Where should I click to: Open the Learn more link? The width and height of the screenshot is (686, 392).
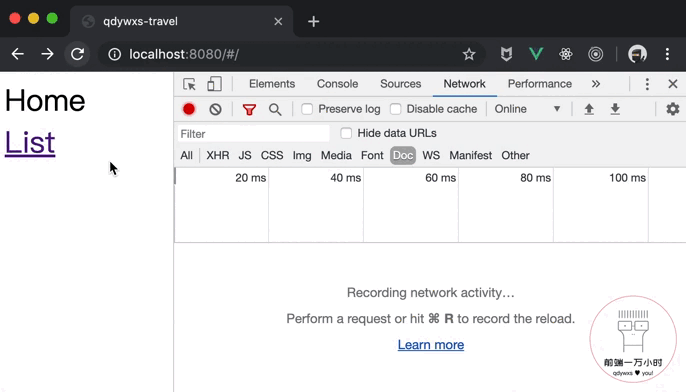point(431,345)
